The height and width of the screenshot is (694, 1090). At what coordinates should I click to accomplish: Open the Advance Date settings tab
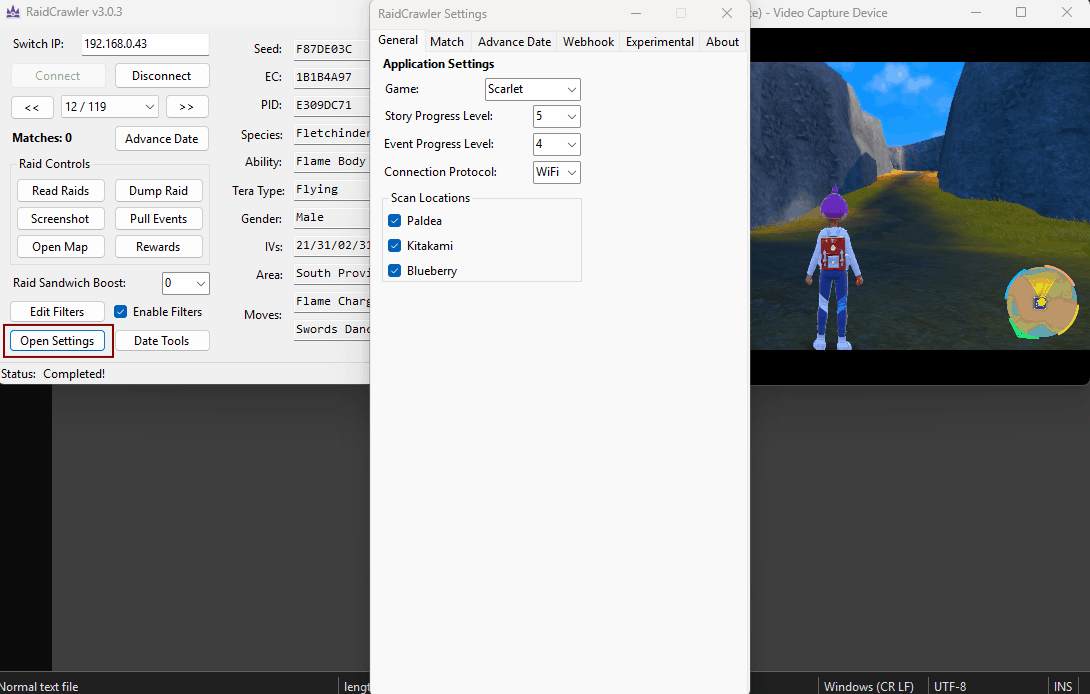(514, 42)
